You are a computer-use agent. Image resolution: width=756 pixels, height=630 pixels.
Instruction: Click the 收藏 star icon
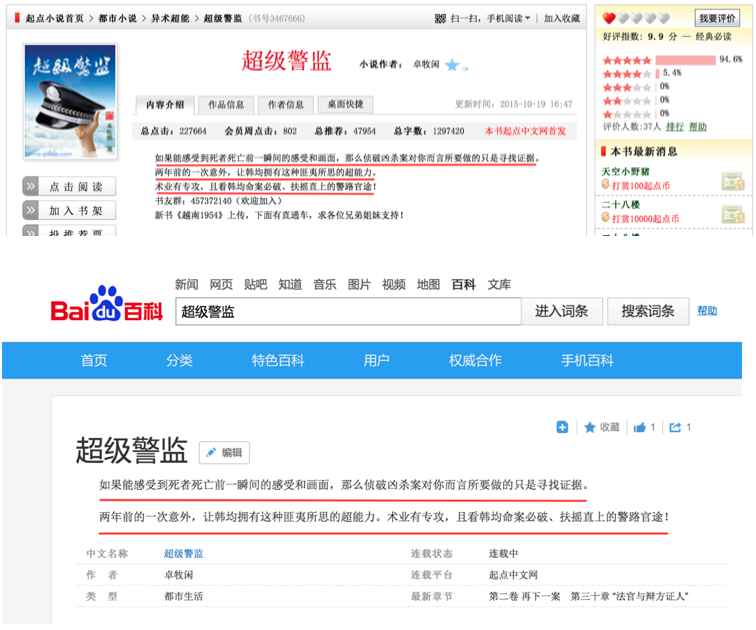coord(590,428)
